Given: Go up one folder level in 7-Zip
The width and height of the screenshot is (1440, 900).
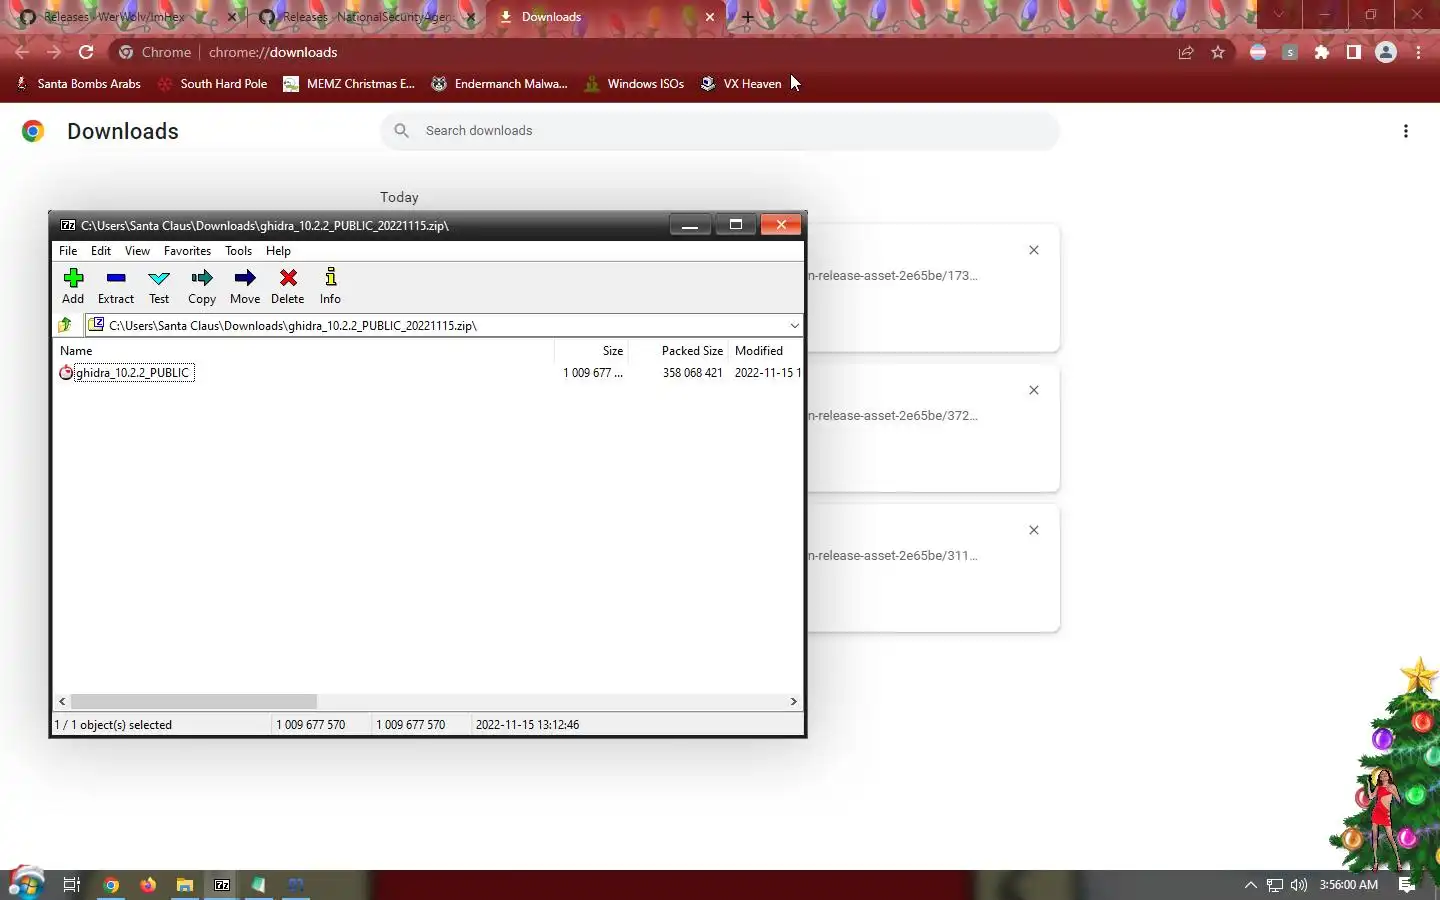Looking at the screenshot, I should coord(66,325).
